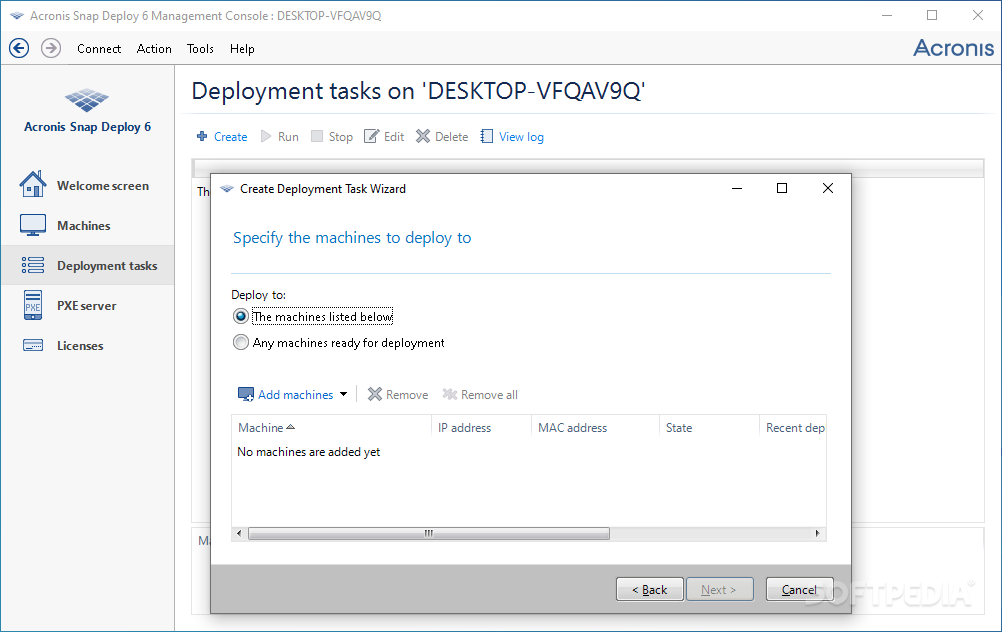Viewport: 1002px width, 632px height.
Task: Click the horizontal scrollbar thumb in machine list
Action: [429, 533]
